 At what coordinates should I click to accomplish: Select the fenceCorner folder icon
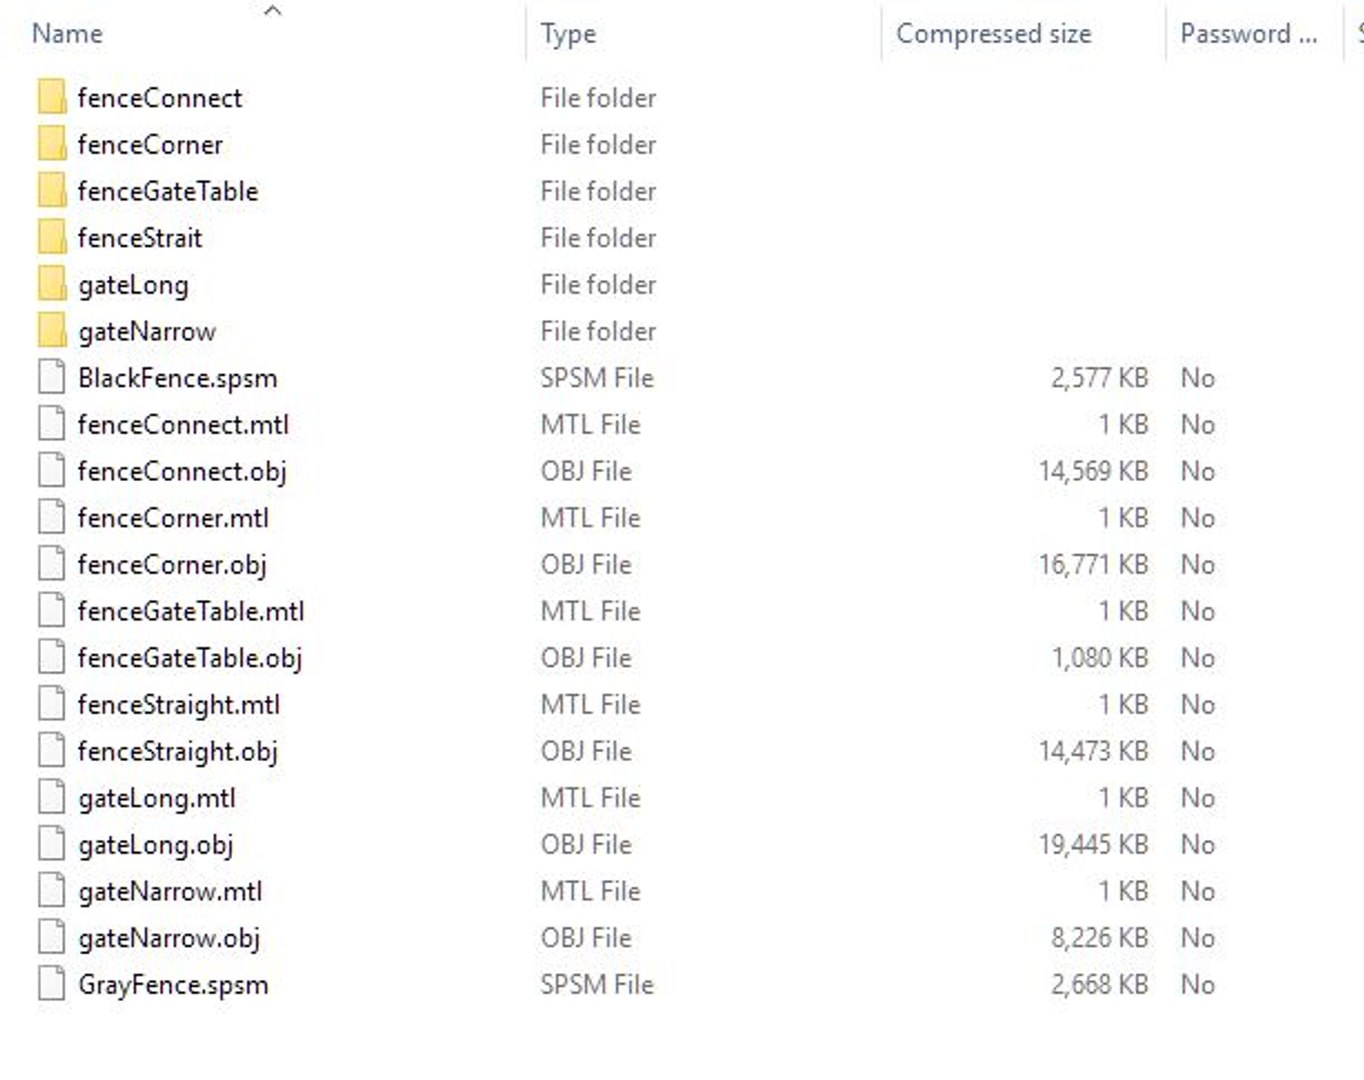coord(52,144)
